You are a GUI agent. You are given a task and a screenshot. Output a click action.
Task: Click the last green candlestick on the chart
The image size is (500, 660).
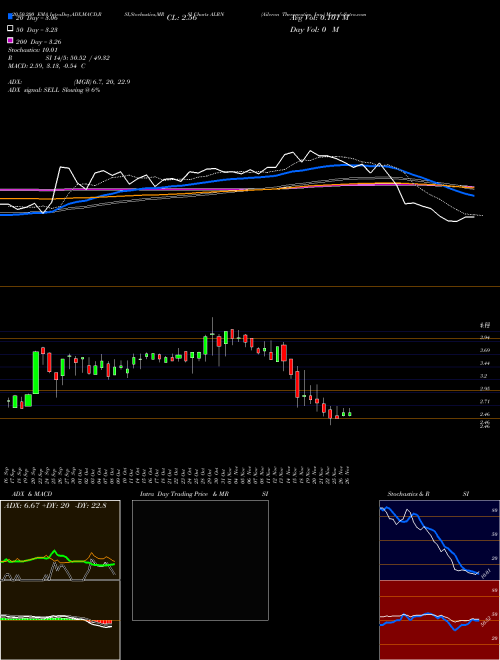[350, 413]
